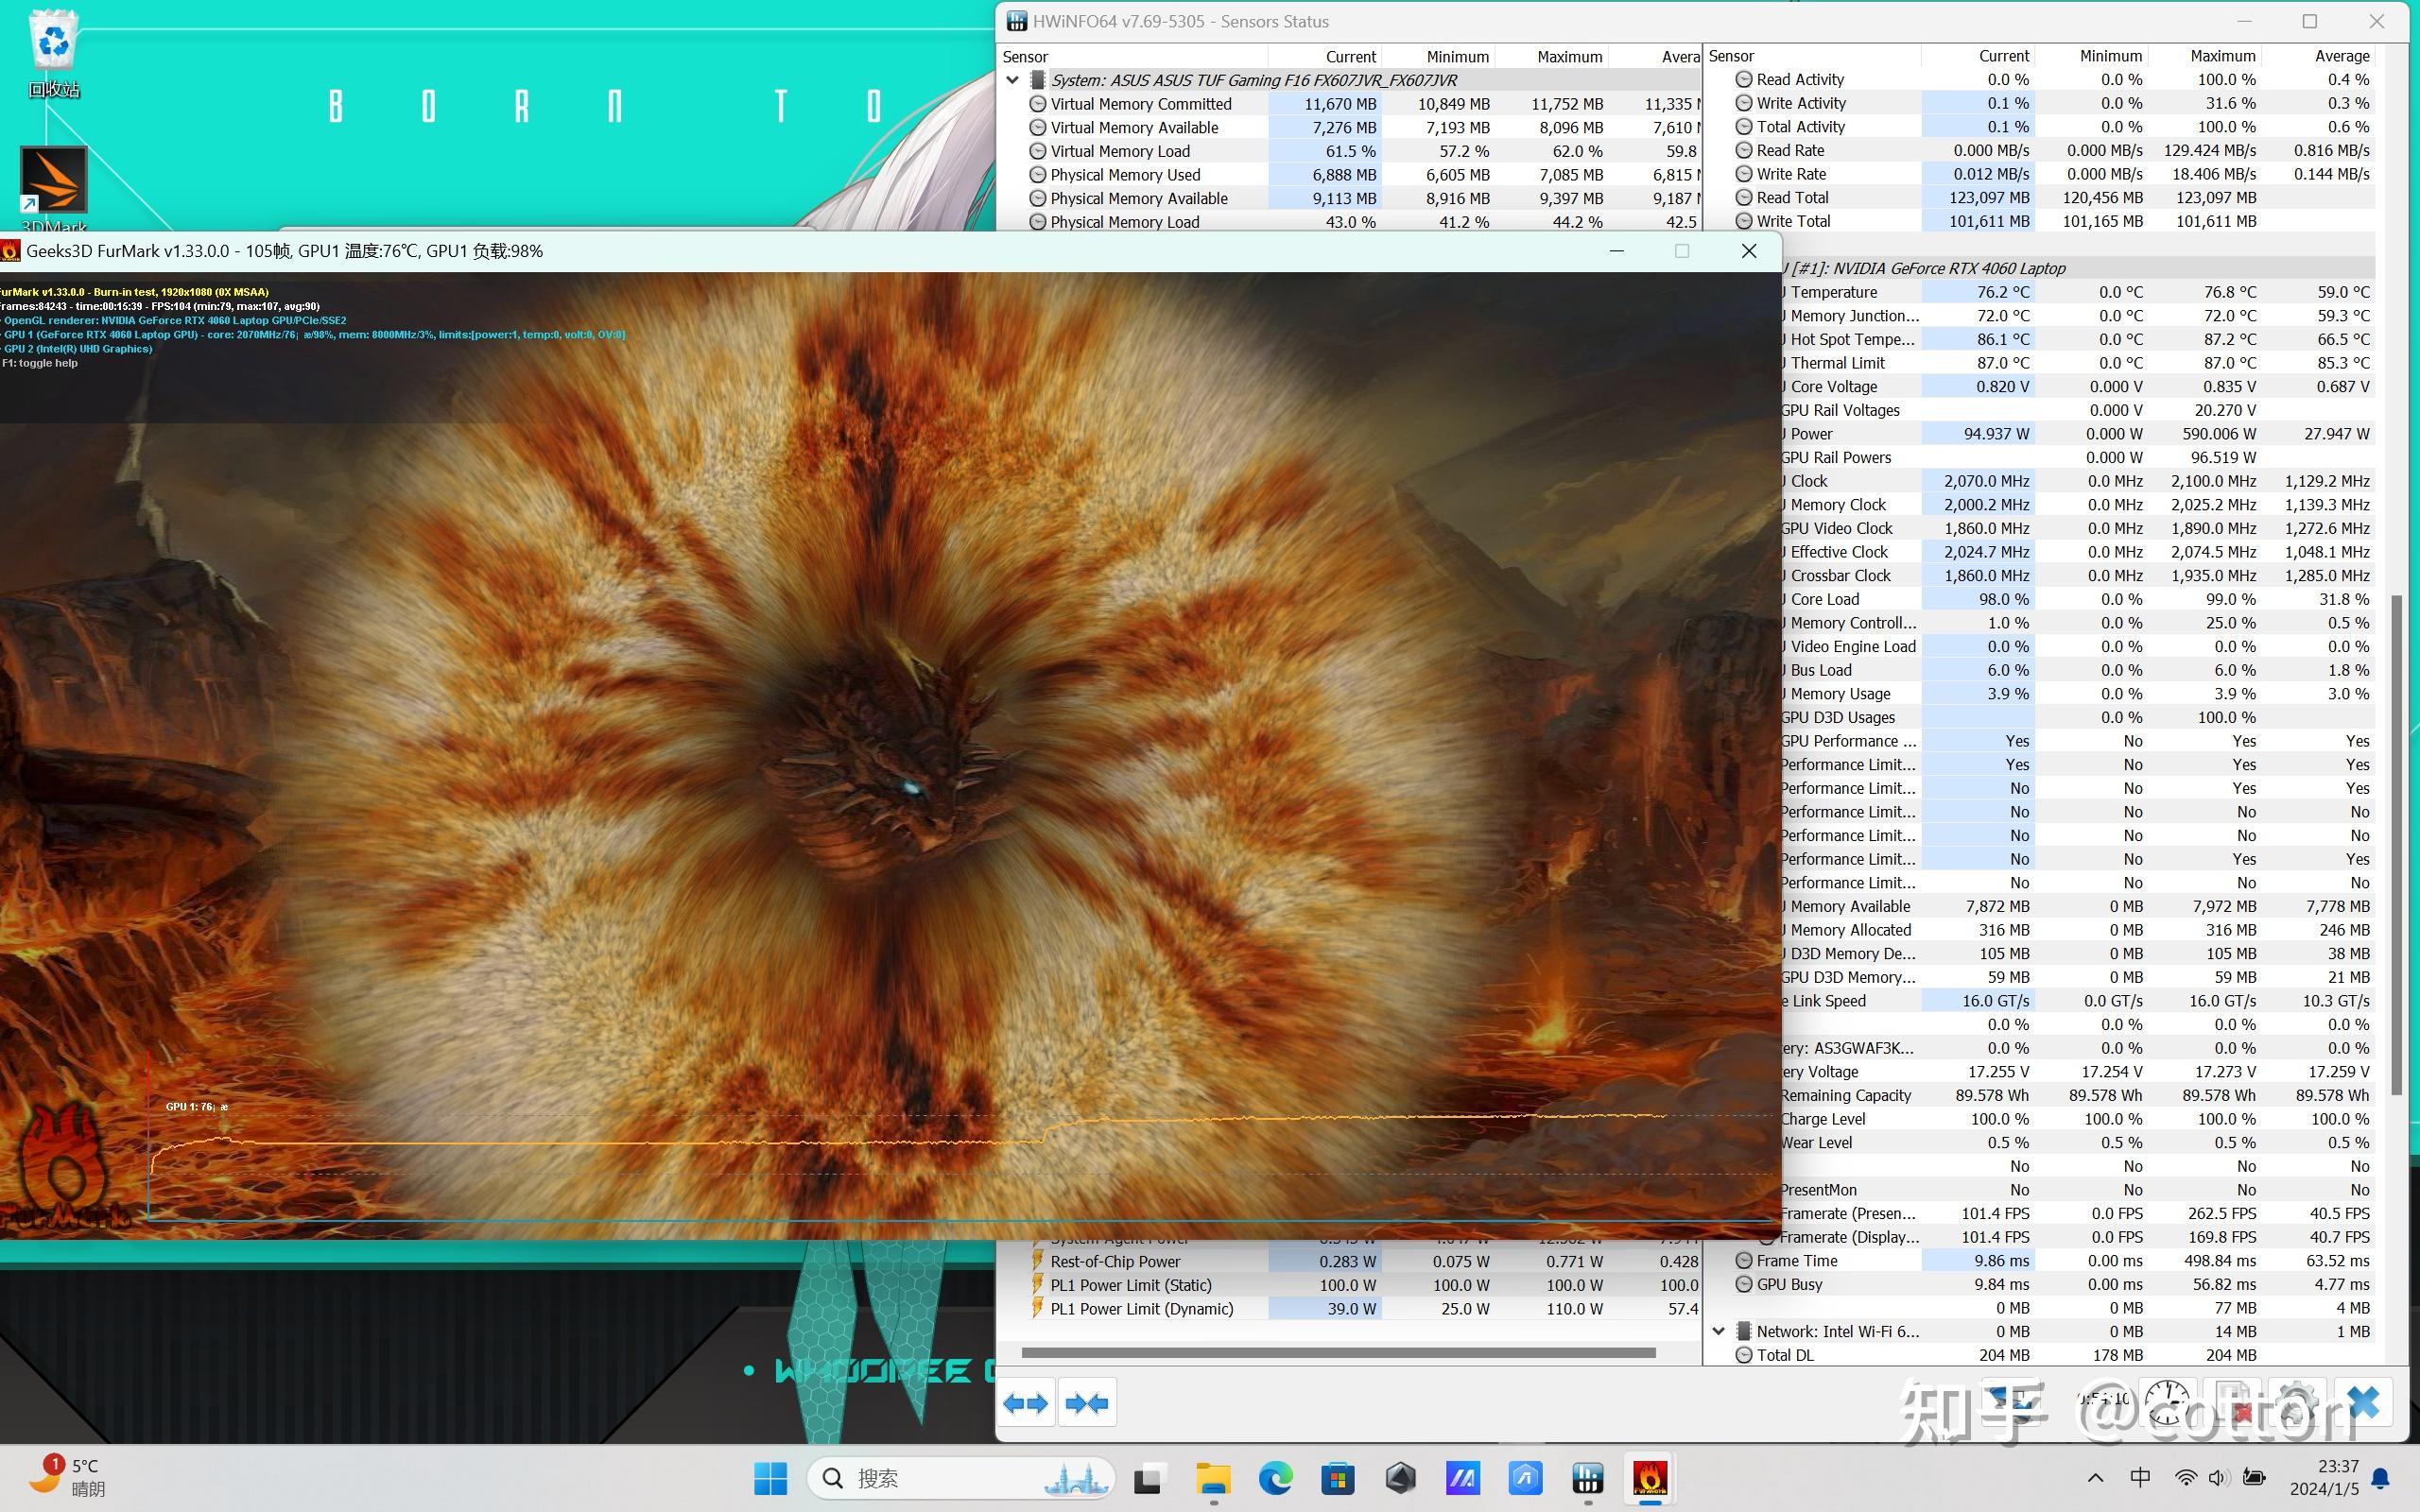
Task: Click the HWiNFO64 sensors status icon
Action: click(x=1015, y=19)
